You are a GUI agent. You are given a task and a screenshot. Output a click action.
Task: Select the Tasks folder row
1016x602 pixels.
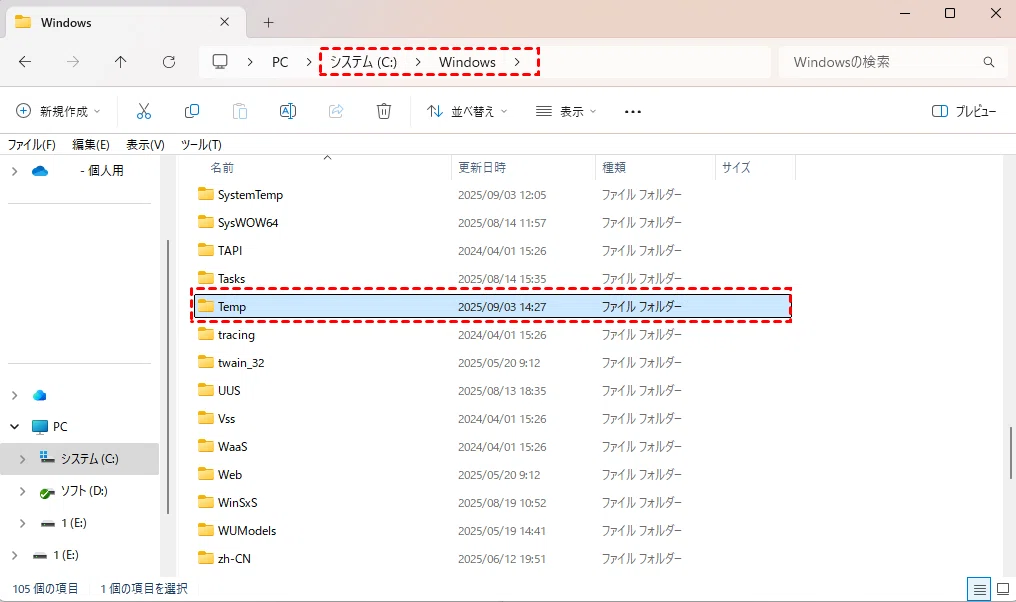(492, 278)
